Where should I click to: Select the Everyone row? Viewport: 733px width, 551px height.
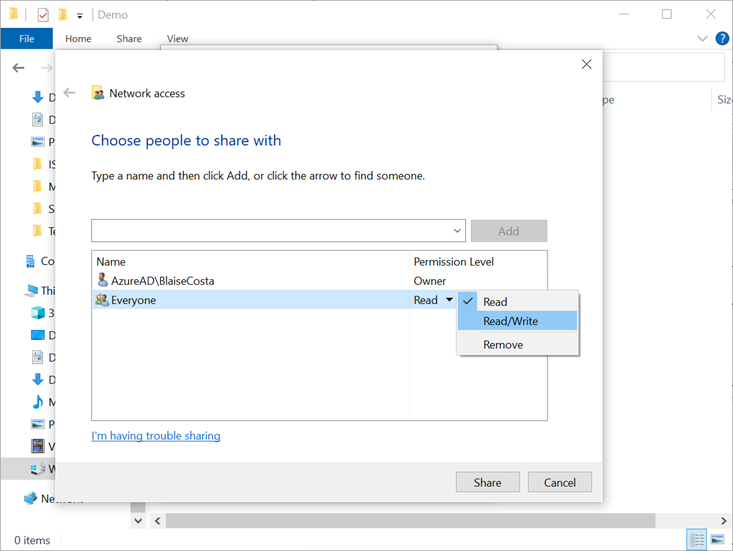click(x=275, y=300)
